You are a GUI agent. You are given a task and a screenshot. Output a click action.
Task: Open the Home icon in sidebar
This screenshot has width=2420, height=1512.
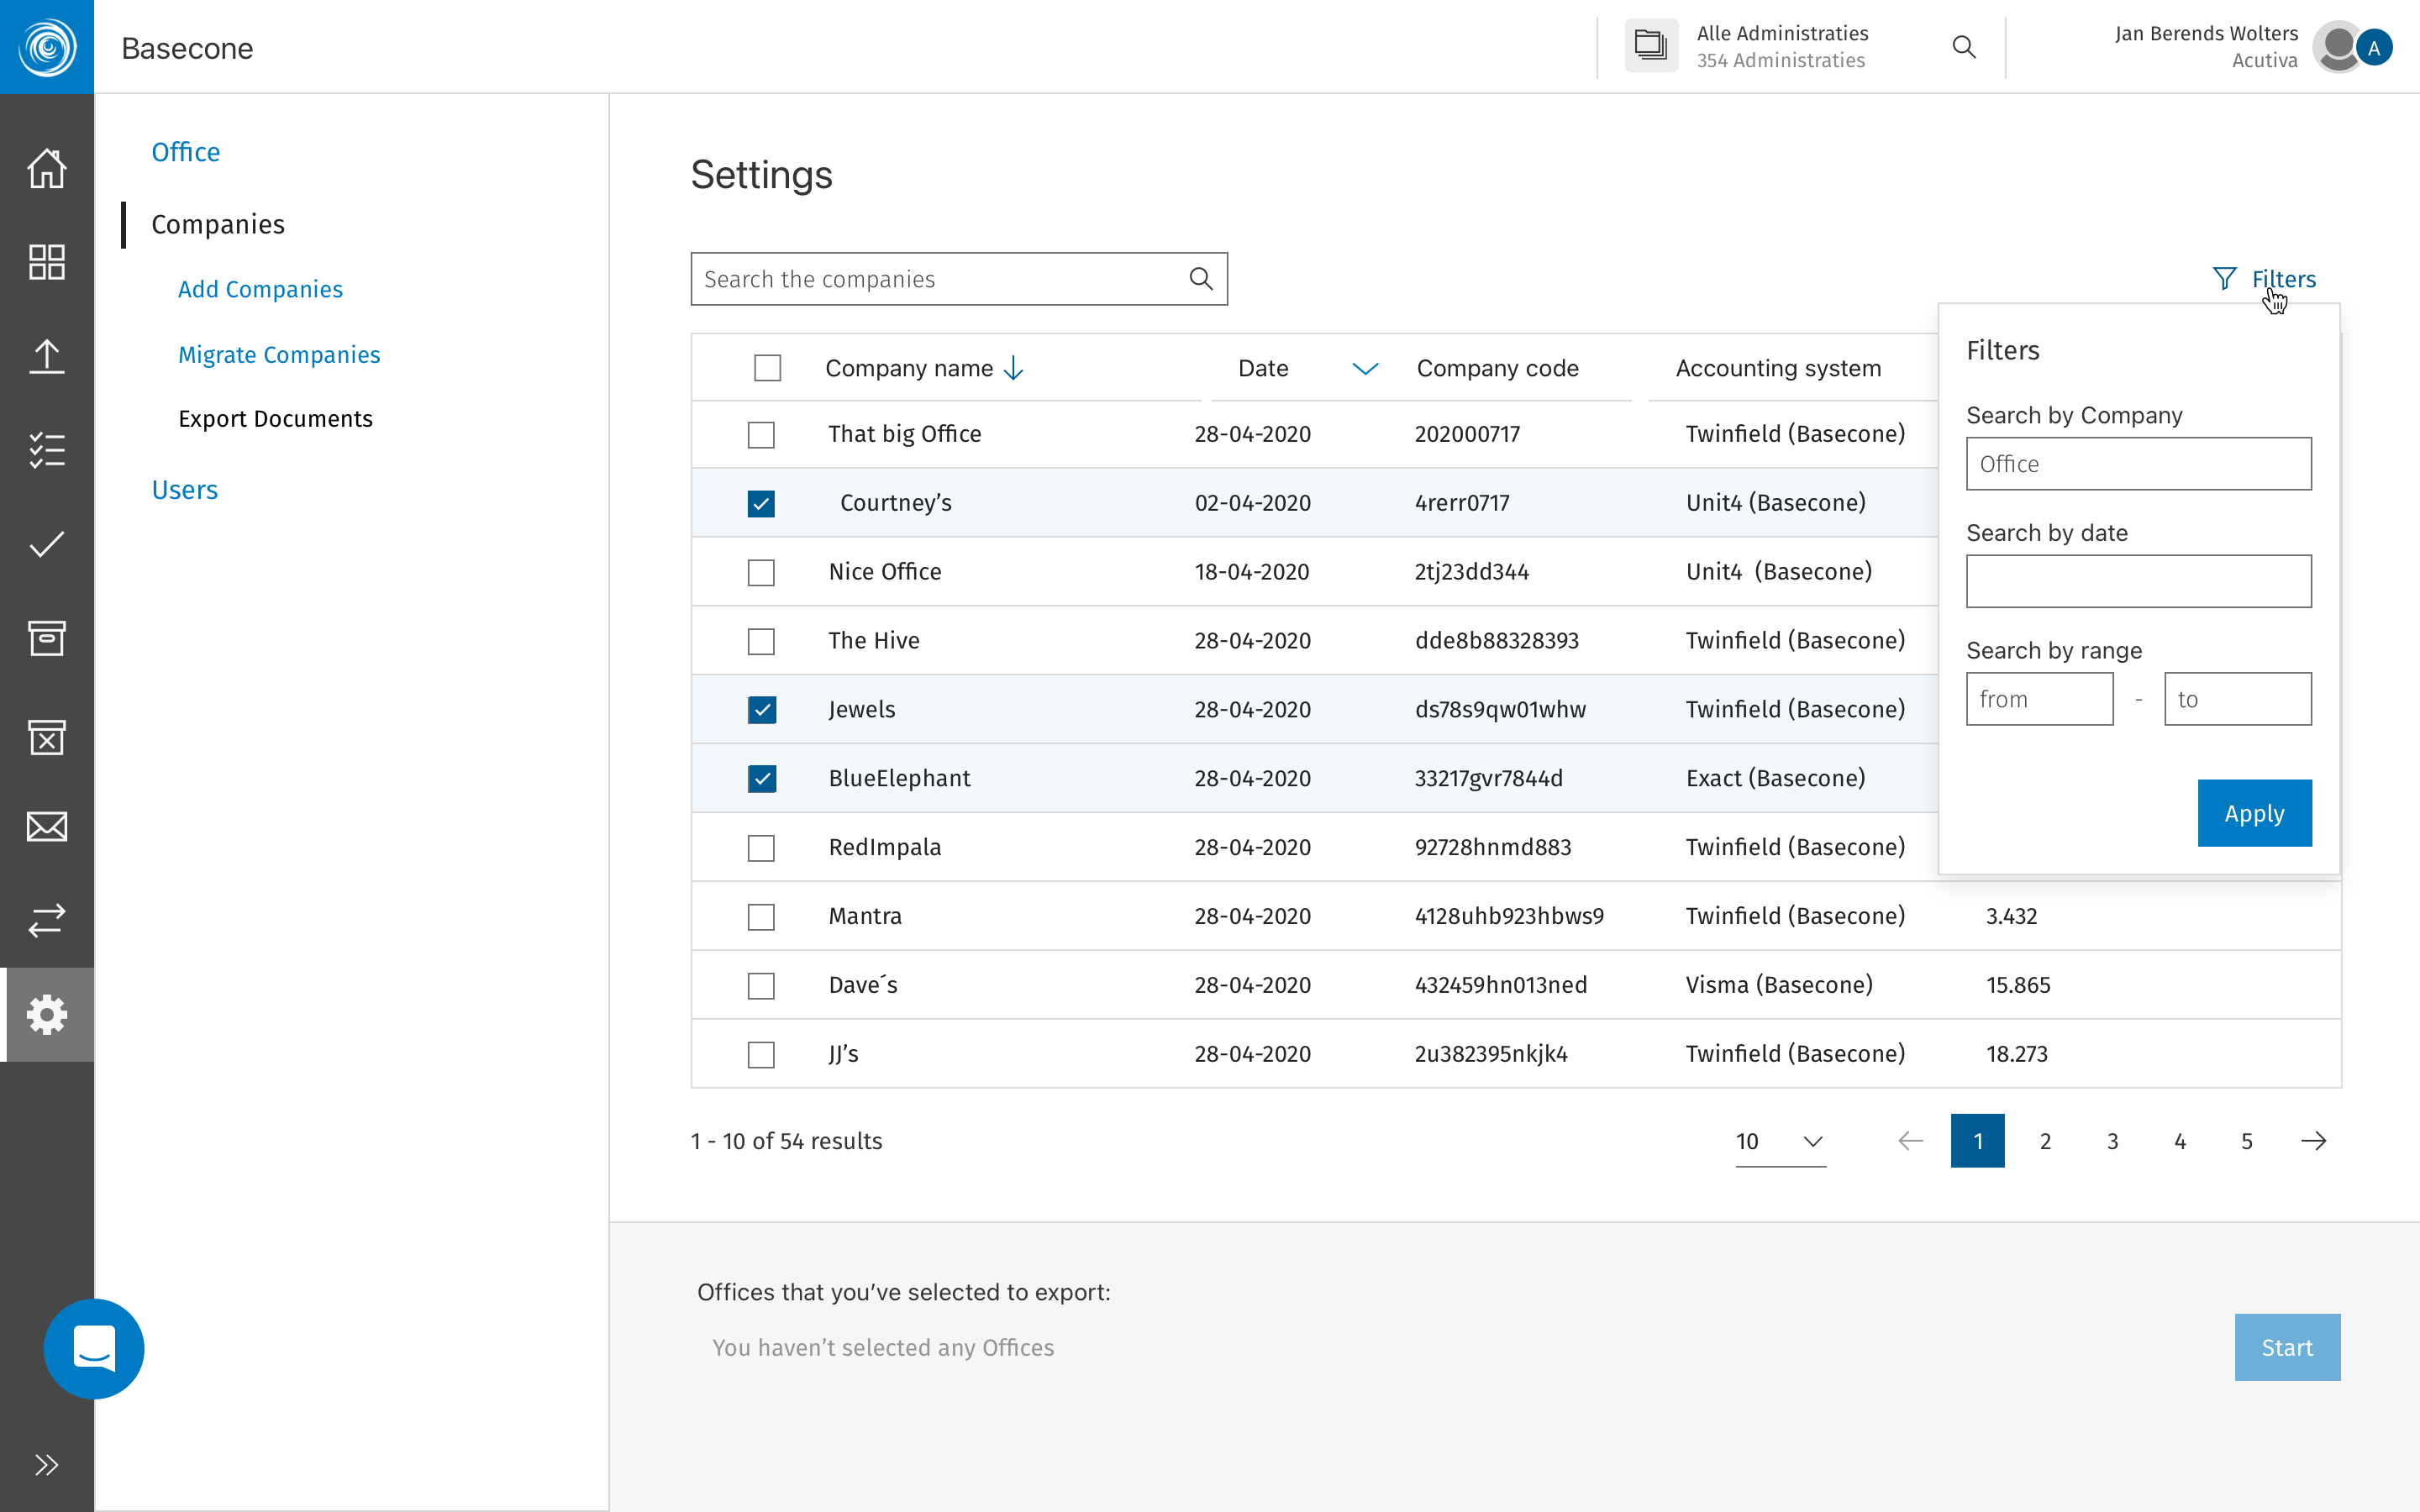pyautogui.click(x=47, y=168)
